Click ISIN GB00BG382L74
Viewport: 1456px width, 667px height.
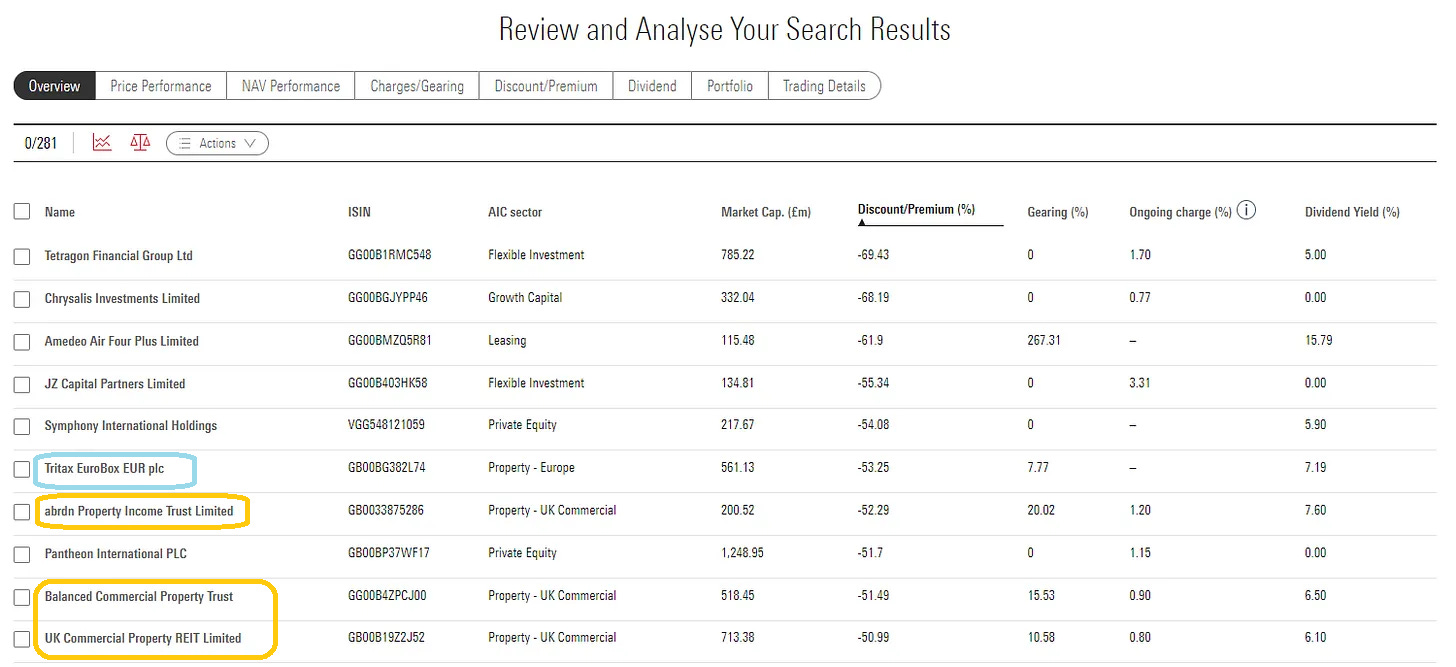pyautogui.click(x=386, y=468)
